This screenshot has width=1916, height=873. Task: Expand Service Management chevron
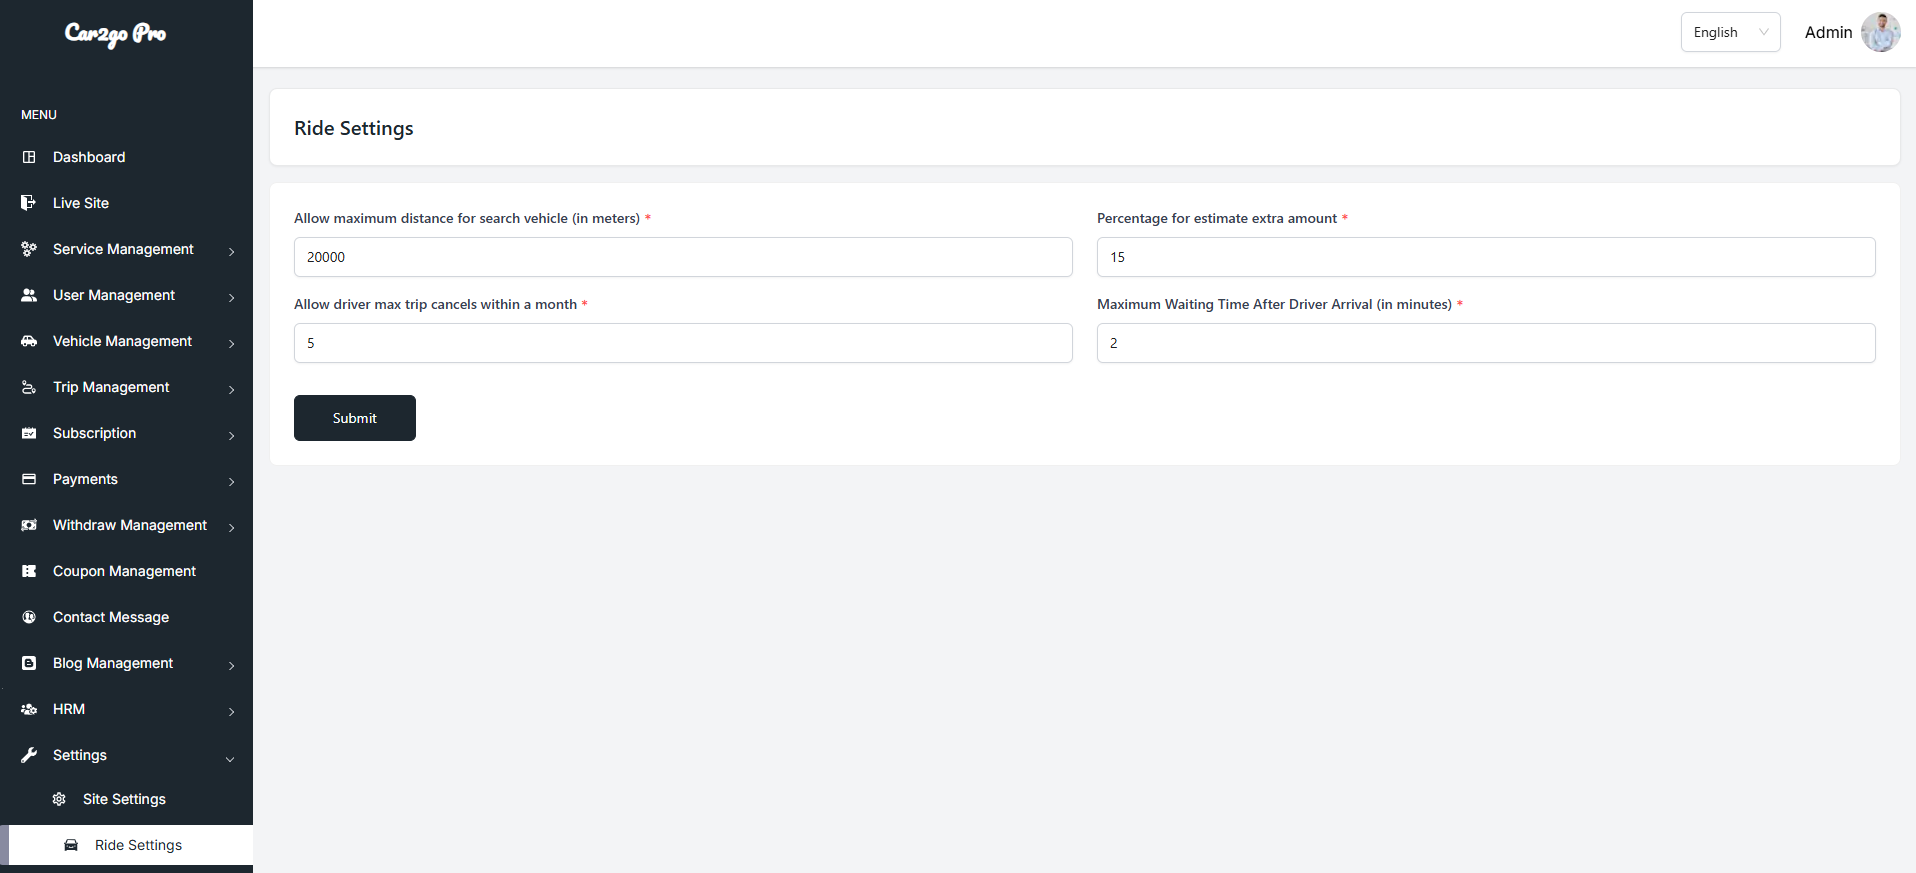(231, 251)
